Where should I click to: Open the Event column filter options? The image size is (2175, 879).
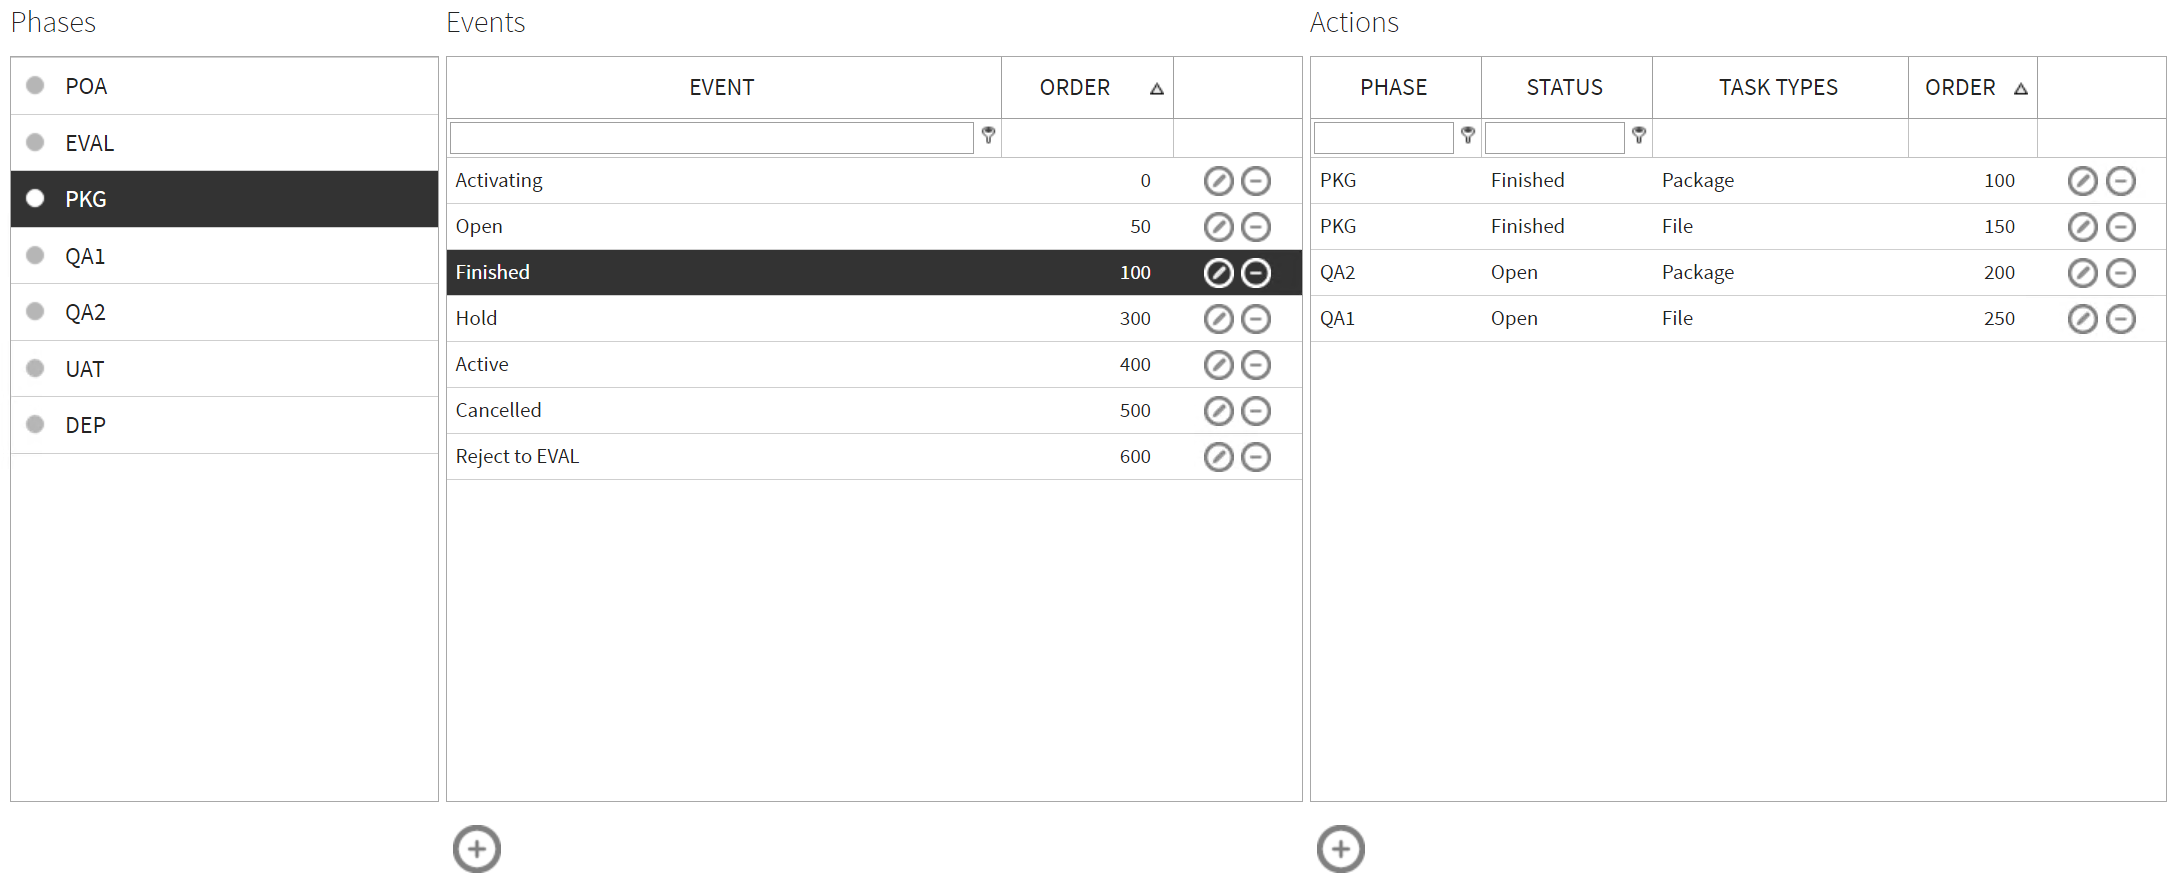click(x=988, y=135)
